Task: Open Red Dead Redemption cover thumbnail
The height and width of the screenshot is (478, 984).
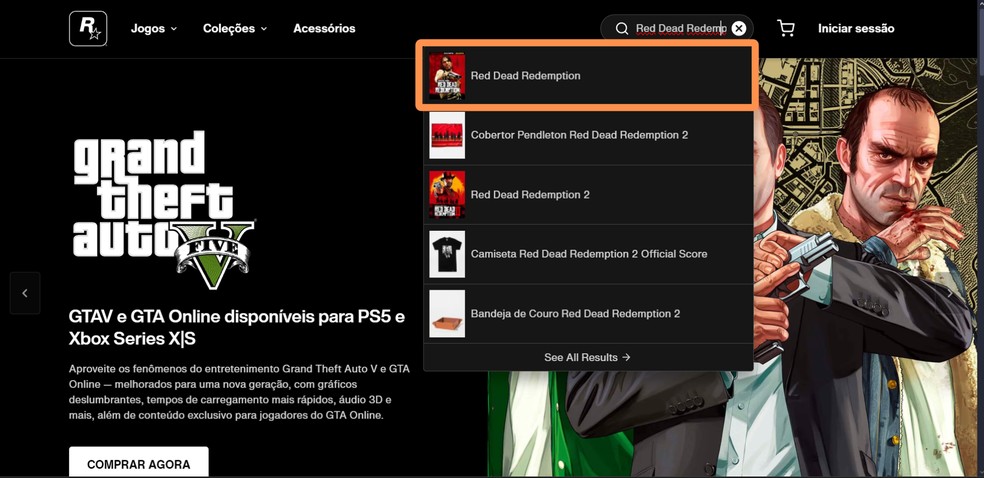Action: [447, 76]
